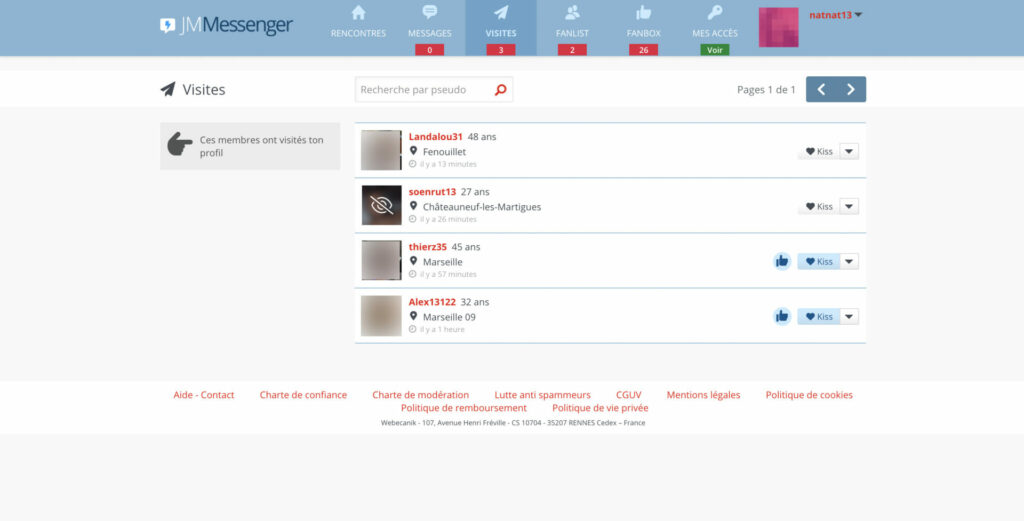This screenshot has height=521, width=1024.
Task: Send a Kiss to Landalou31
Action: point(819,151)
